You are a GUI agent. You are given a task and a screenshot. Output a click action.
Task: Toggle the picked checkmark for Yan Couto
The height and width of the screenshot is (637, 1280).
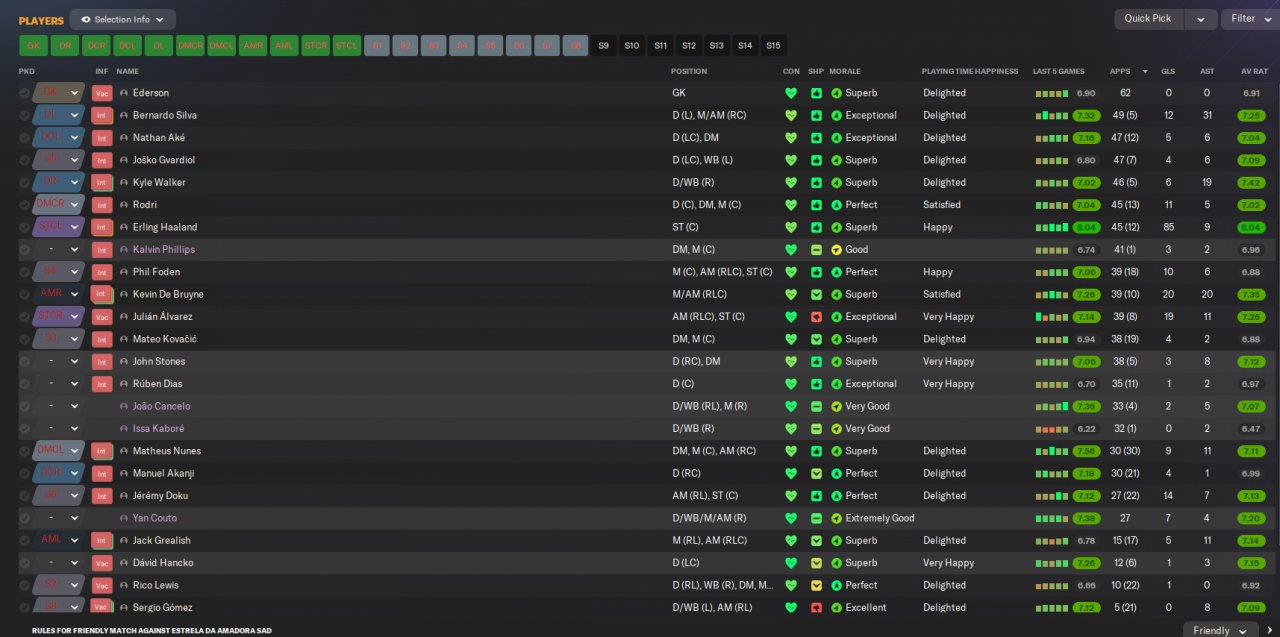point(24,518)
